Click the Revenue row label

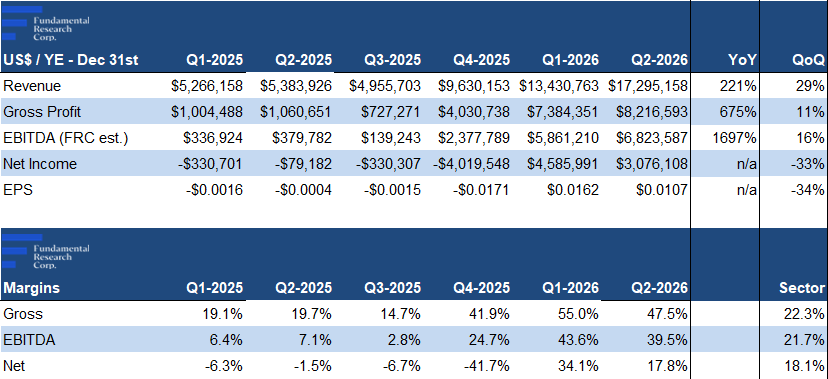click(x=32, y=86)
